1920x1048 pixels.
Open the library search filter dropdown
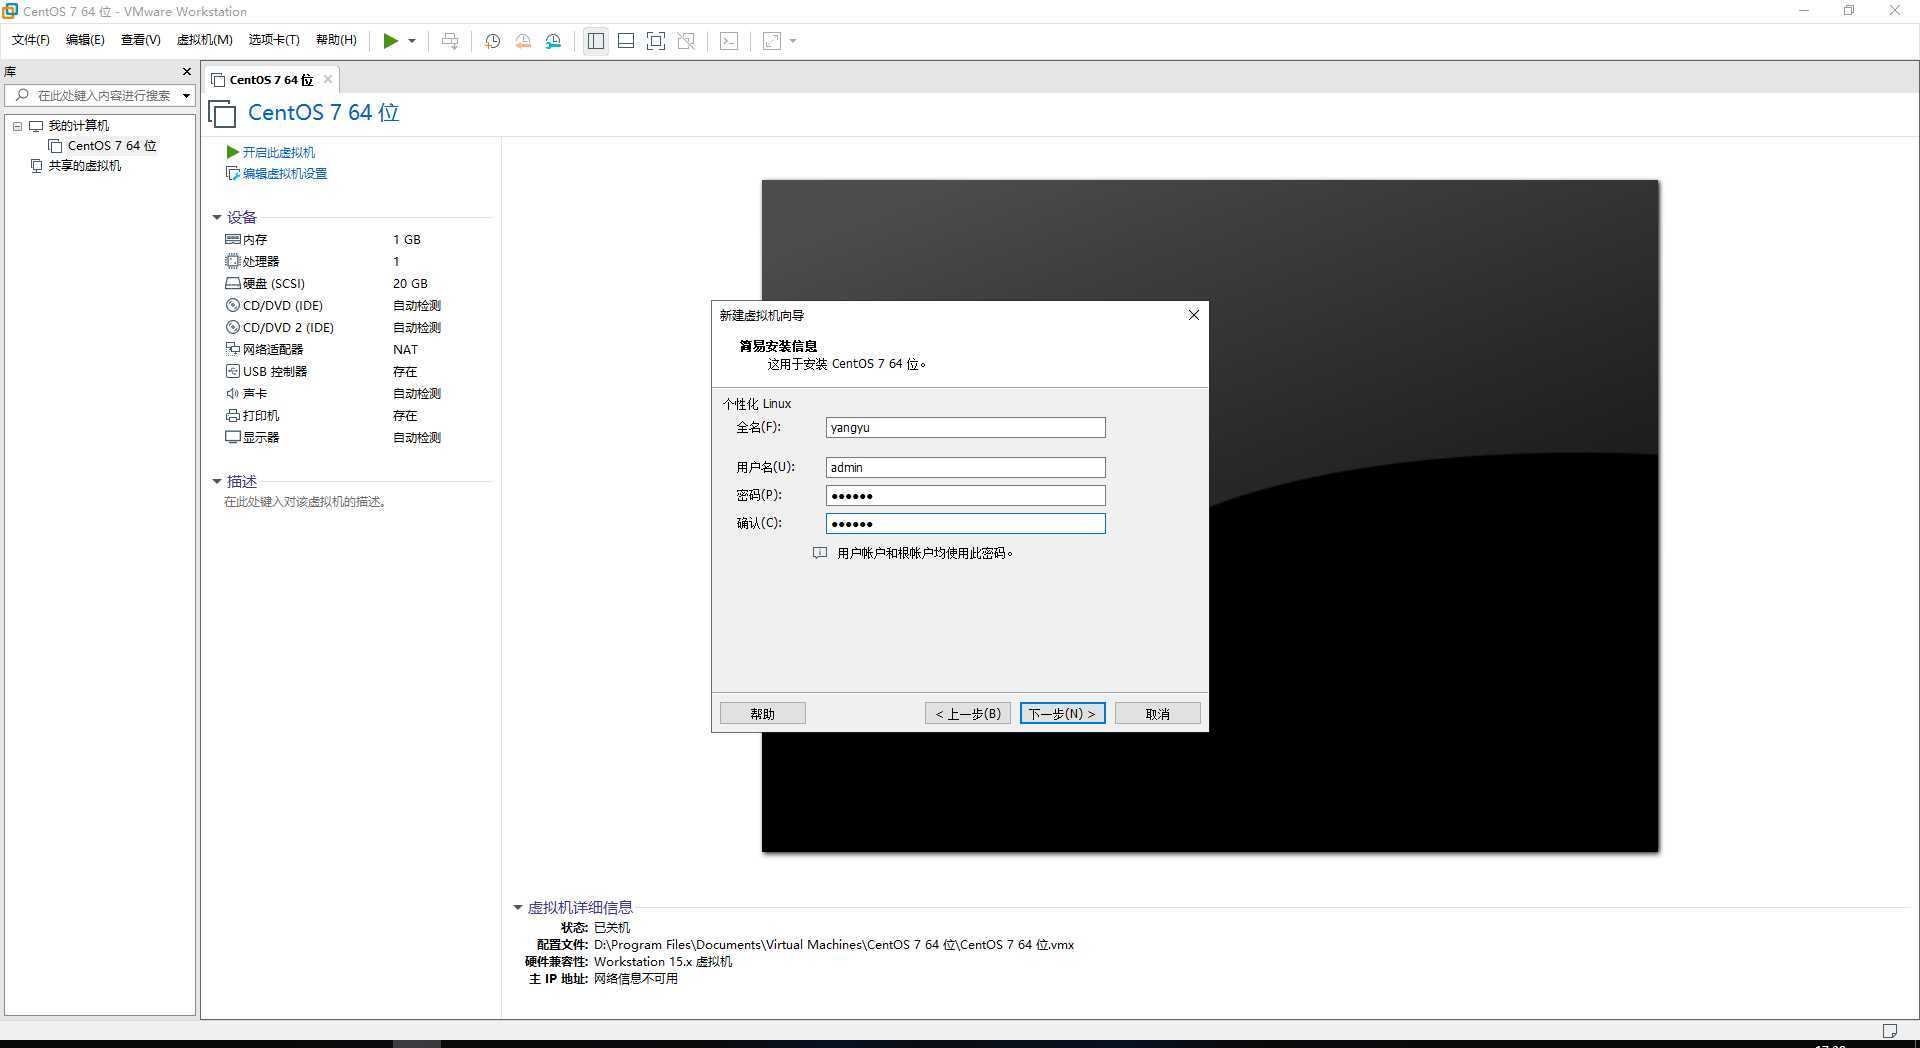186,96
